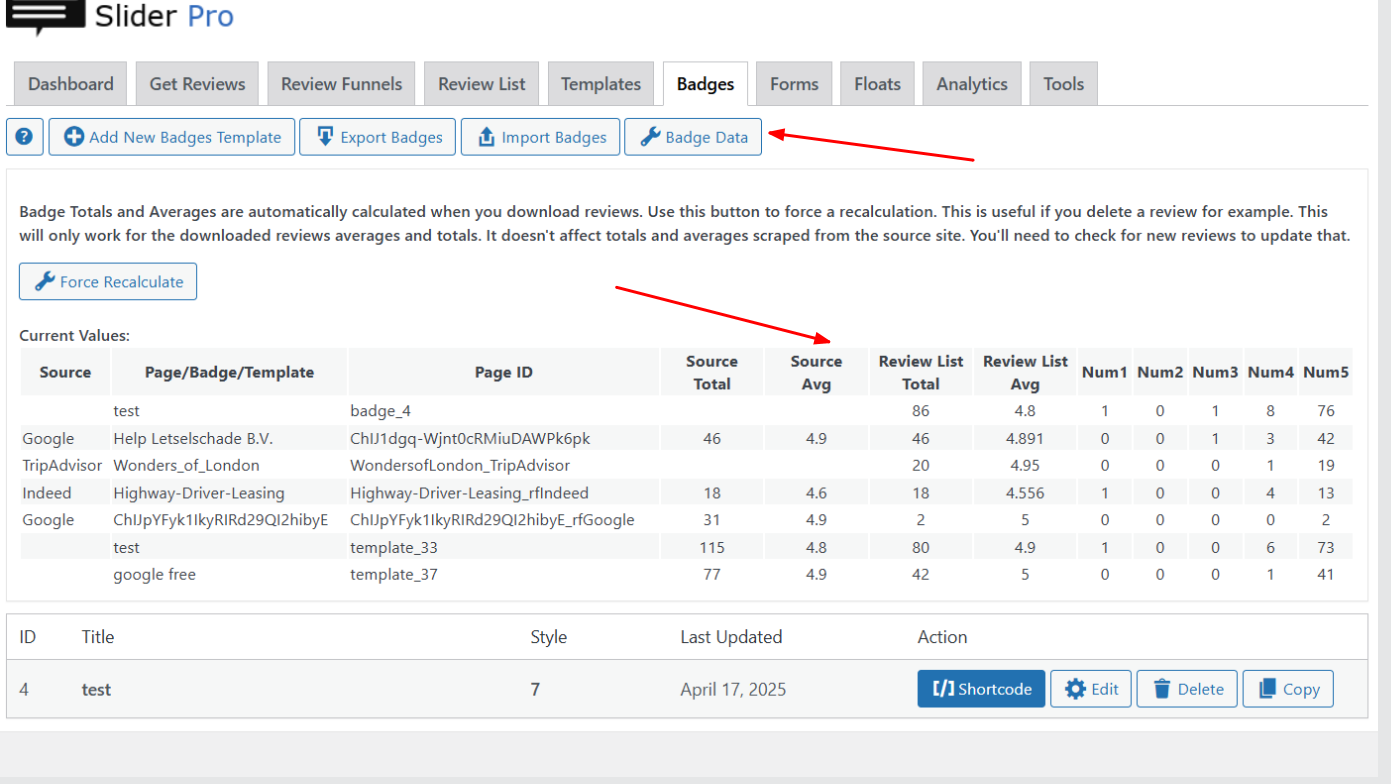This screenshot has height=784, width=1391.
Task: Click Review List Total value 86
Action: (921, 411)
